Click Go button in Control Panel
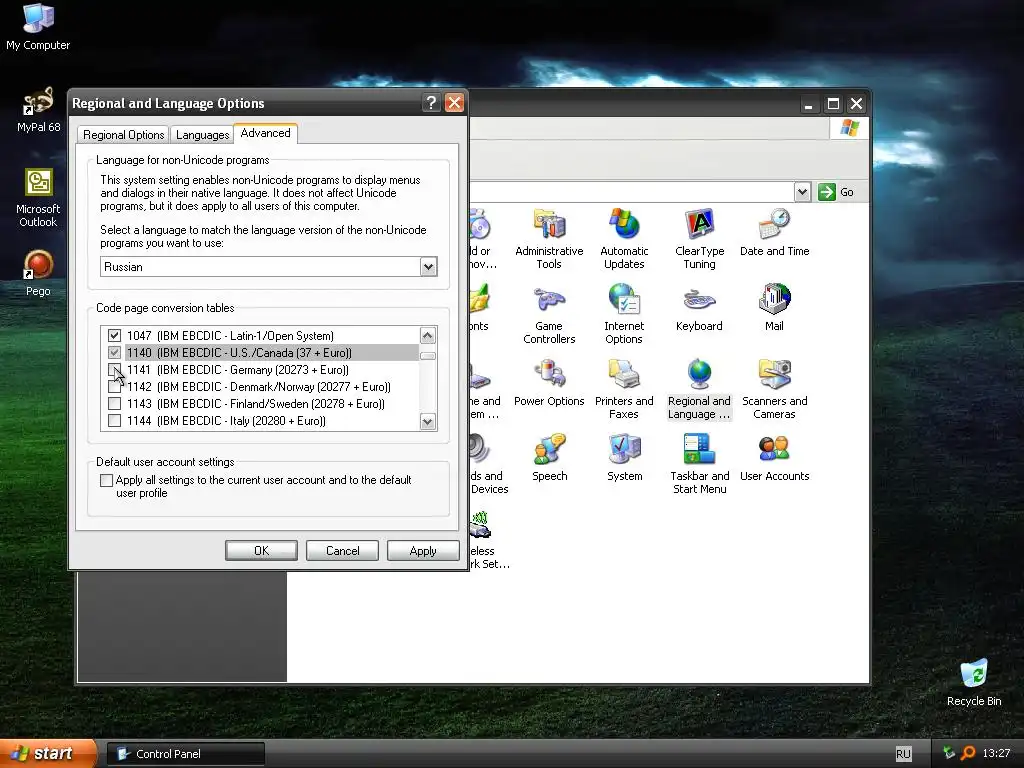The width and height of the screenshot is (1024, 768). 837,192
